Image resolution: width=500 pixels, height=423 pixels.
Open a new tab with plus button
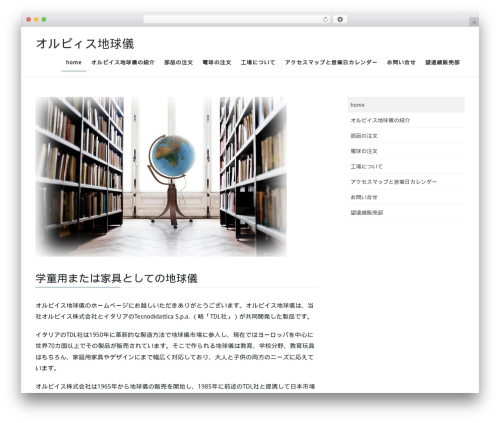pos(474,22)
